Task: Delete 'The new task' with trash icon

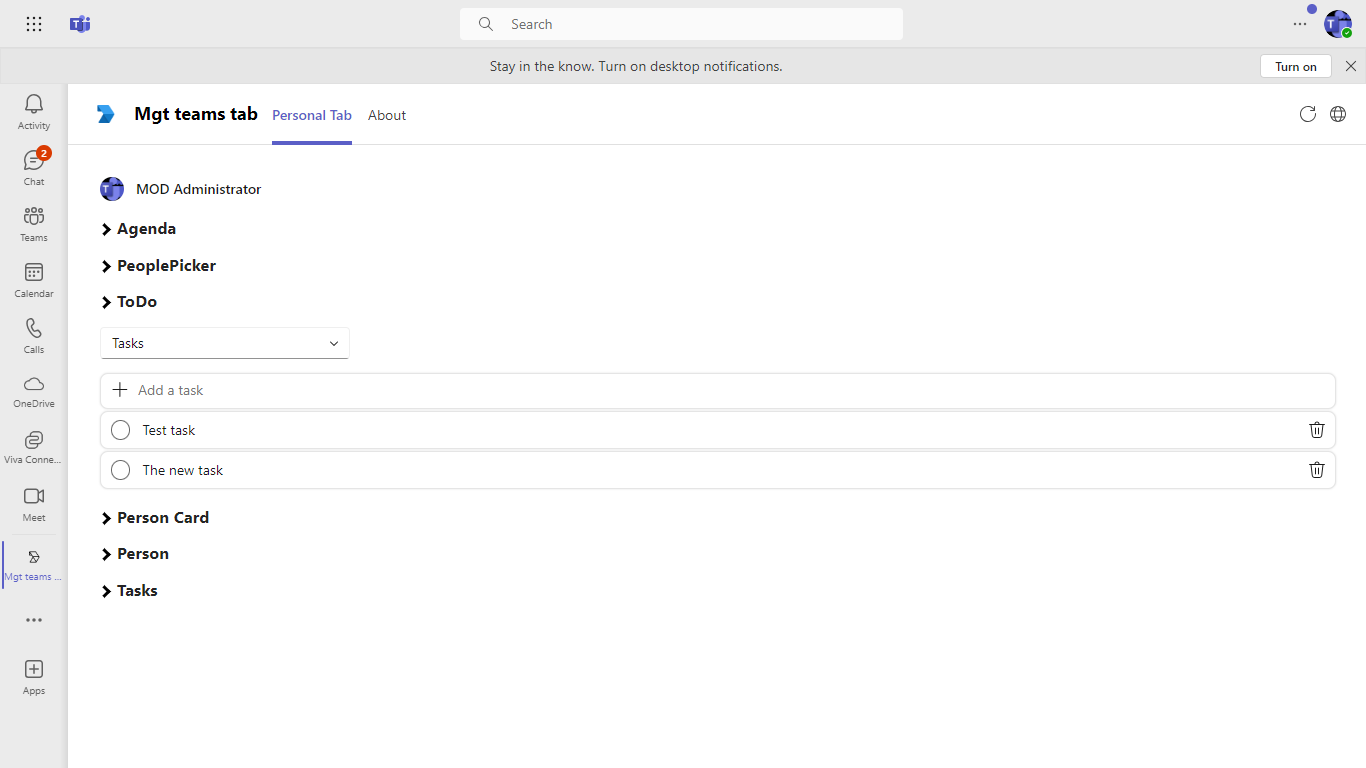Action: 1317,470
